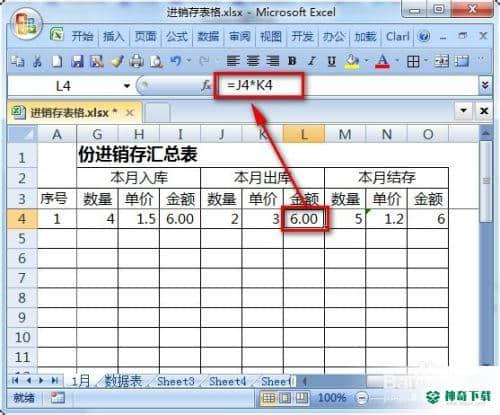This screenshot has width=500, height=415.
Task: Click the fill color bucket swatch
Action: tap(352, 61)
